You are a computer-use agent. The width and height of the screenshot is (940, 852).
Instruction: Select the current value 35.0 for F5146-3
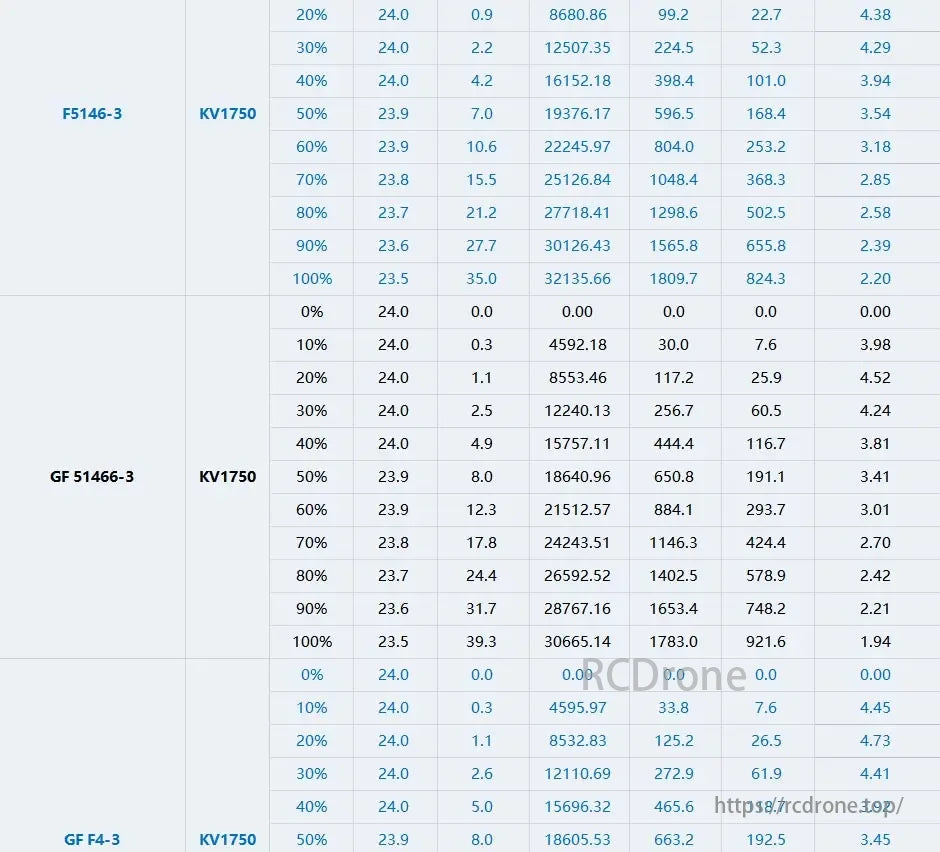pos(482,279)
